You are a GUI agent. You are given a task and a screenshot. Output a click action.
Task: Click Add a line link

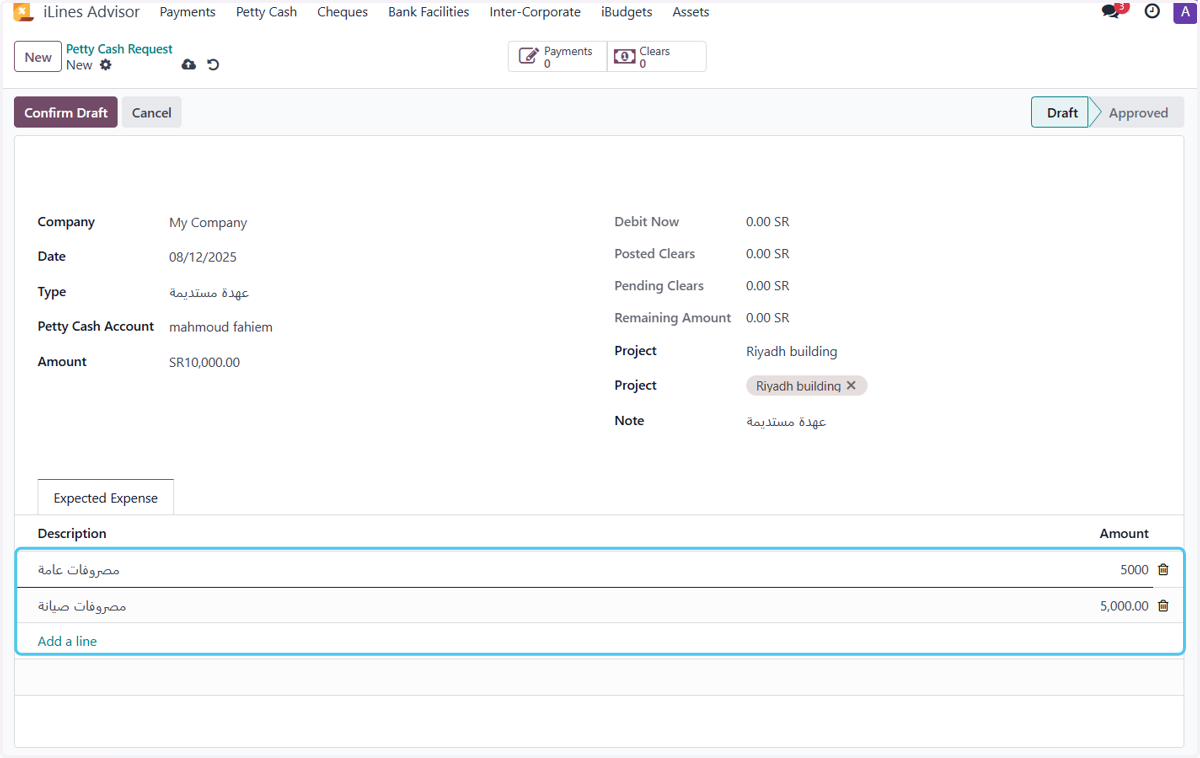coord(67,641)
